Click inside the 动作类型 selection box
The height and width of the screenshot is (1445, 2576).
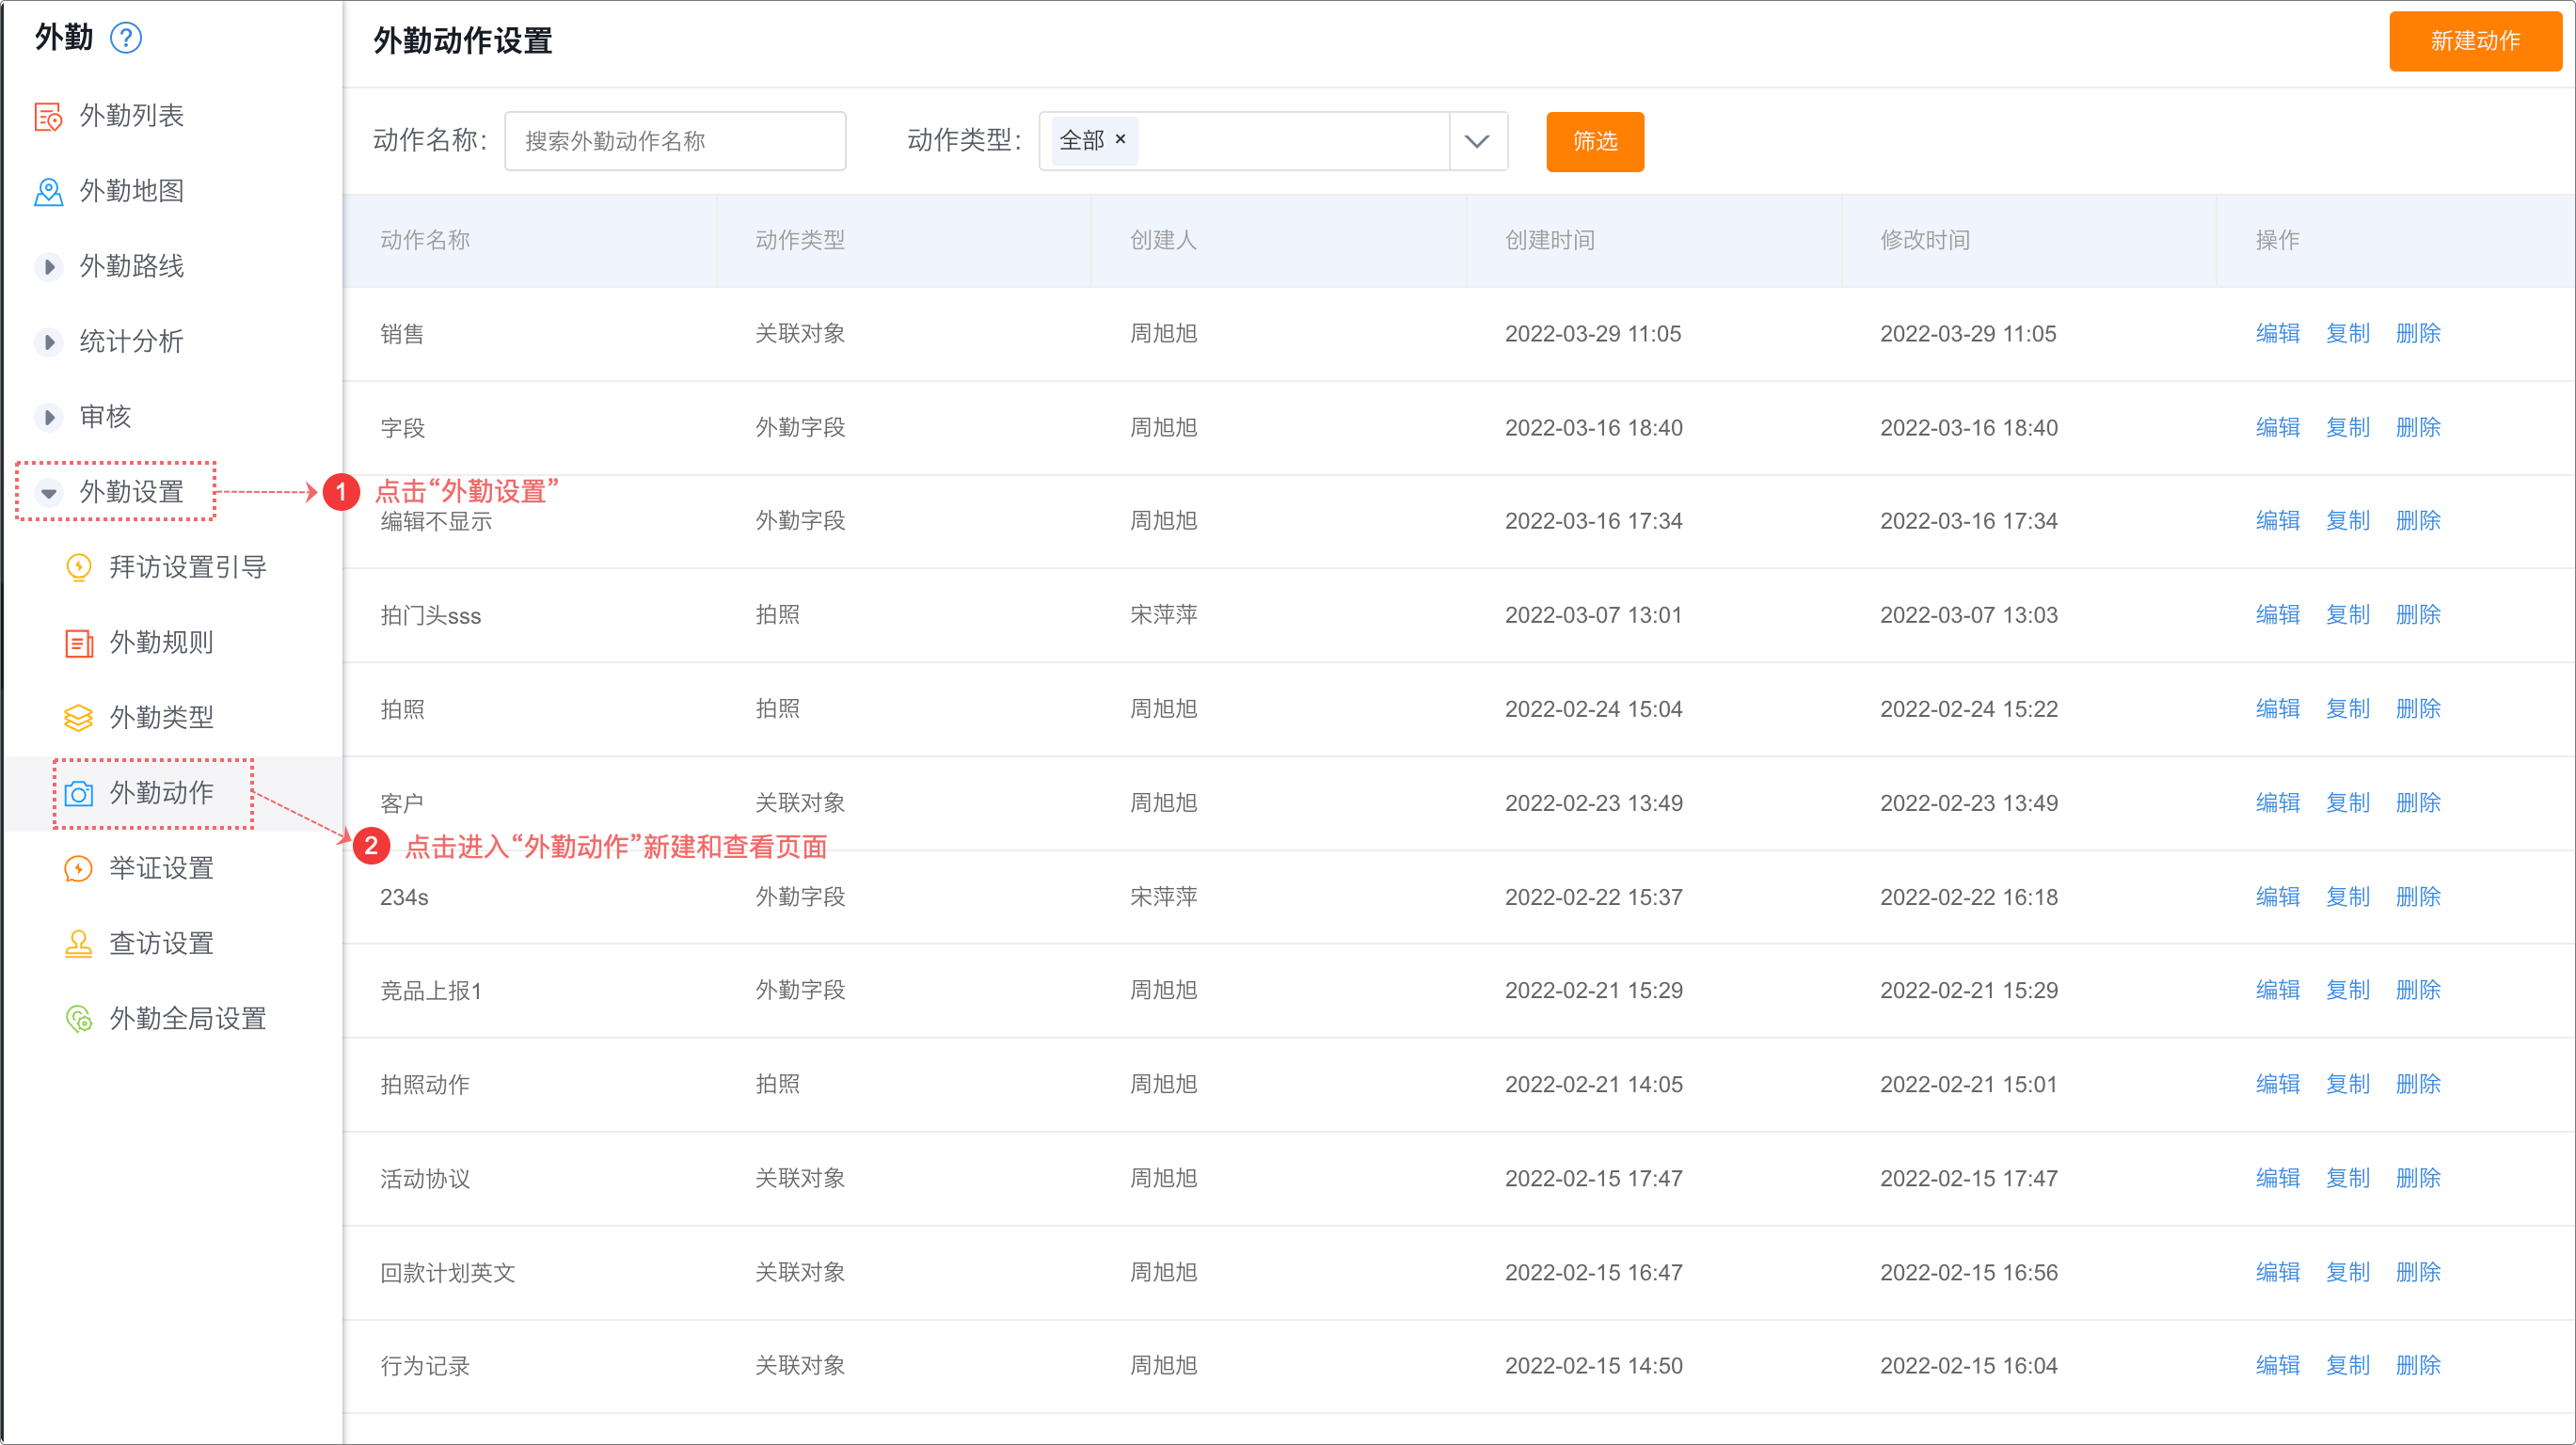(1273, 141)
